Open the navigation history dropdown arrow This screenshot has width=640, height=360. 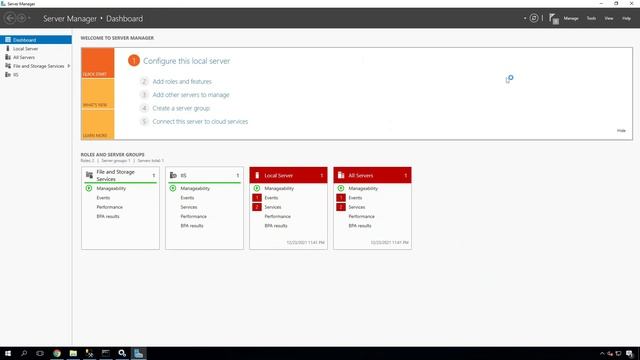tap(29, 18)
